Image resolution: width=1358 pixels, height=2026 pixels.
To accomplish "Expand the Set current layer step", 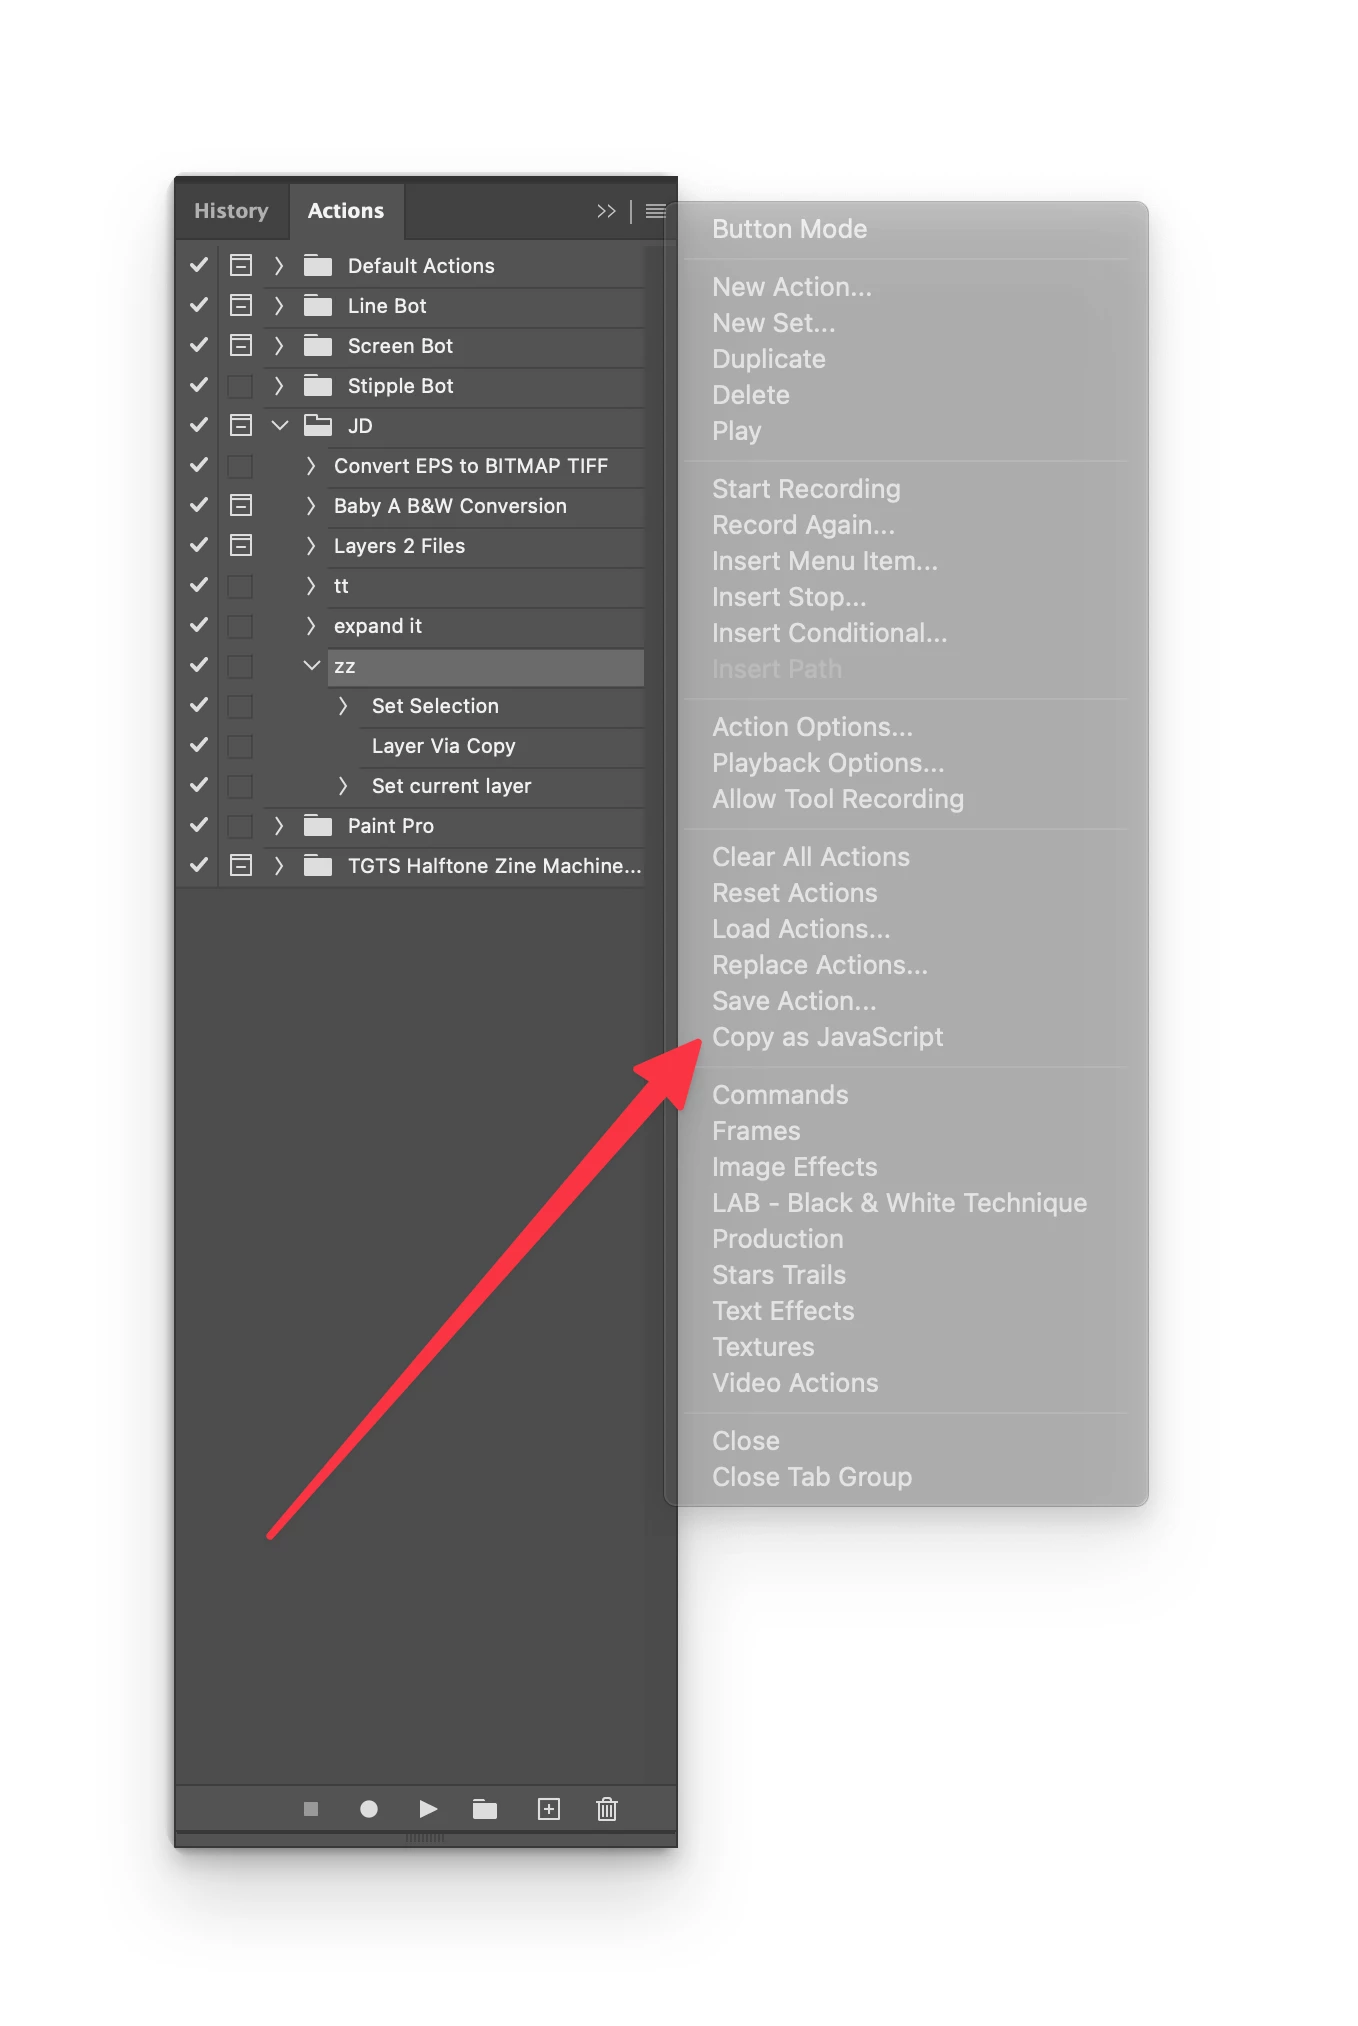I will [343, 785].
